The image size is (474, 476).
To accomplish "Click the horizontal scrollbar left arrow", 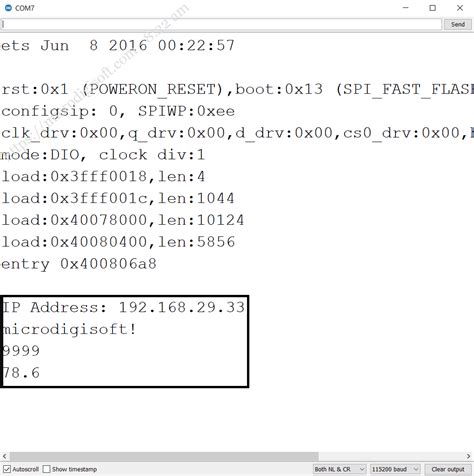I will click(4, 456).
